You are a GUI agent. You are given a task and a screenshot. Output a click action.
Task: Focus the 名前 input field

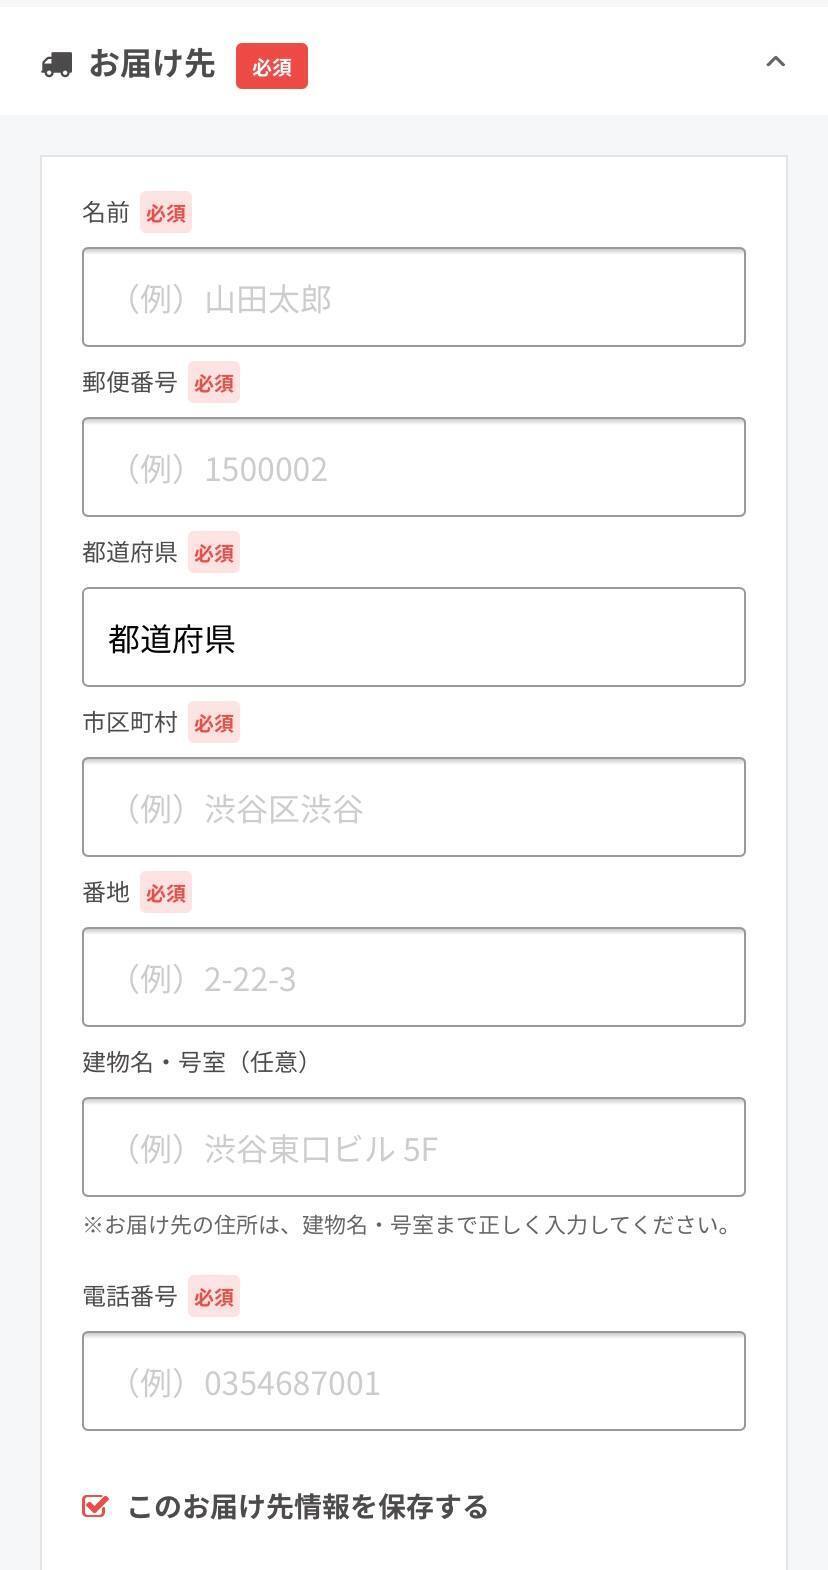click(414, 297)
